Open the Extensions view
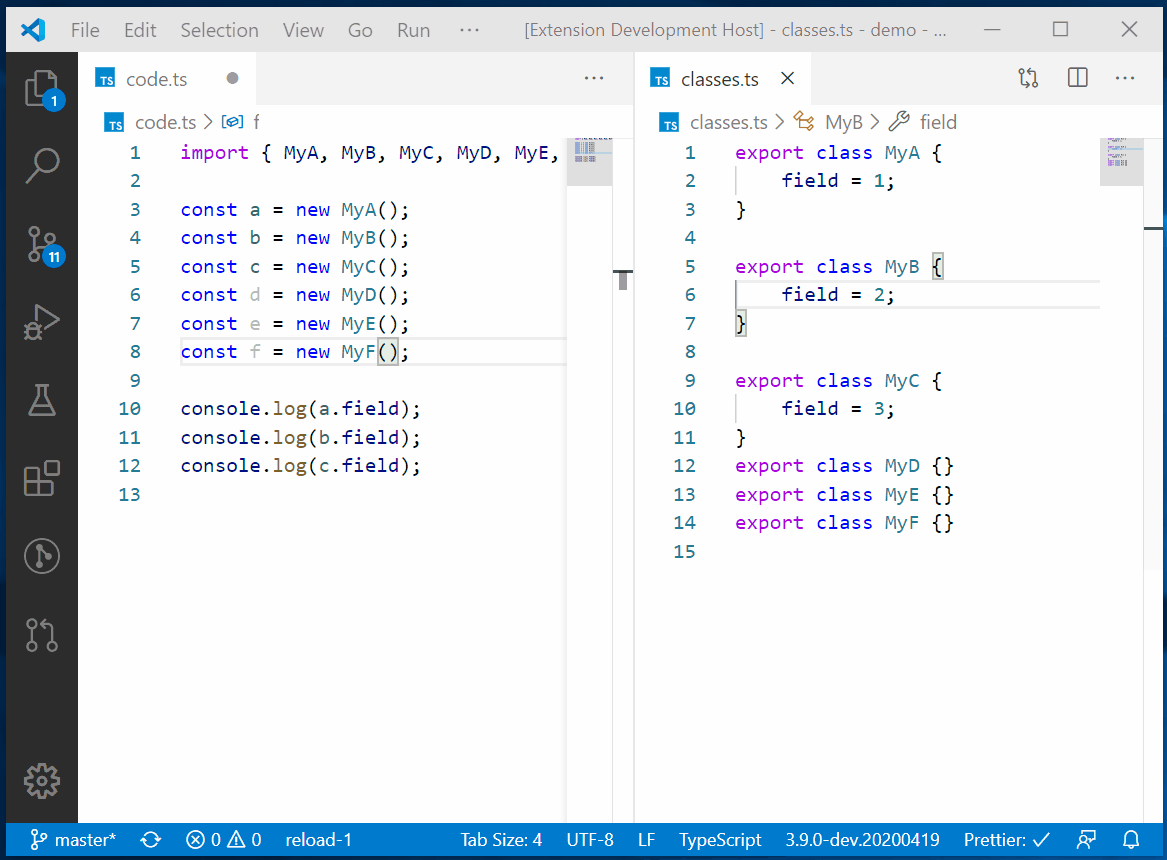 (42, 478)
